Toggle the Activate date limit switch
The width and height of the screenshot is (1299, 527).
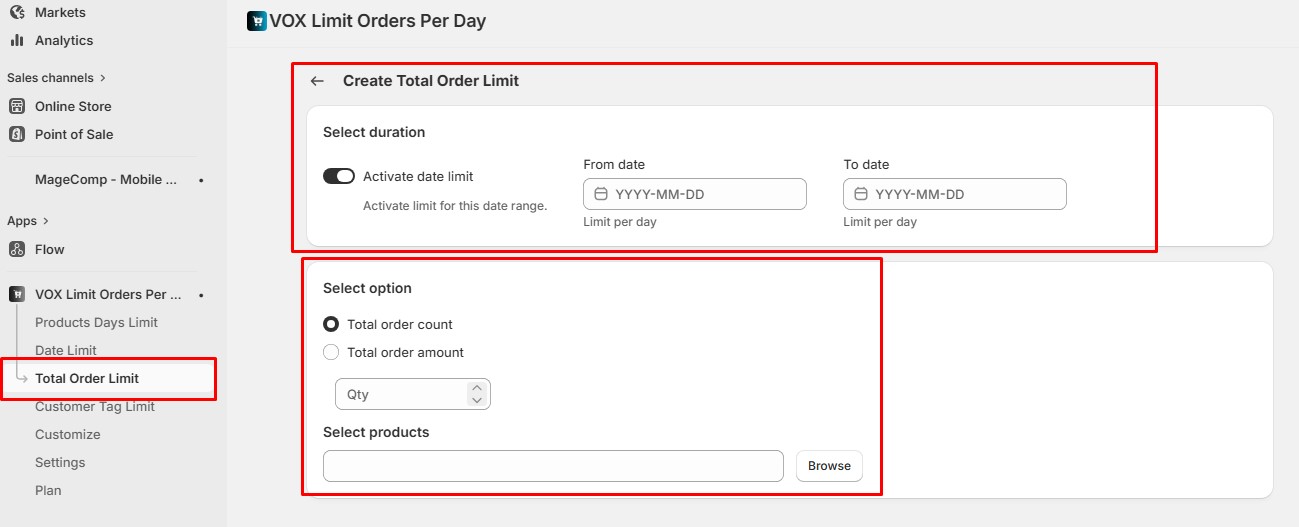pyautogui.click(x=339, y=176)
